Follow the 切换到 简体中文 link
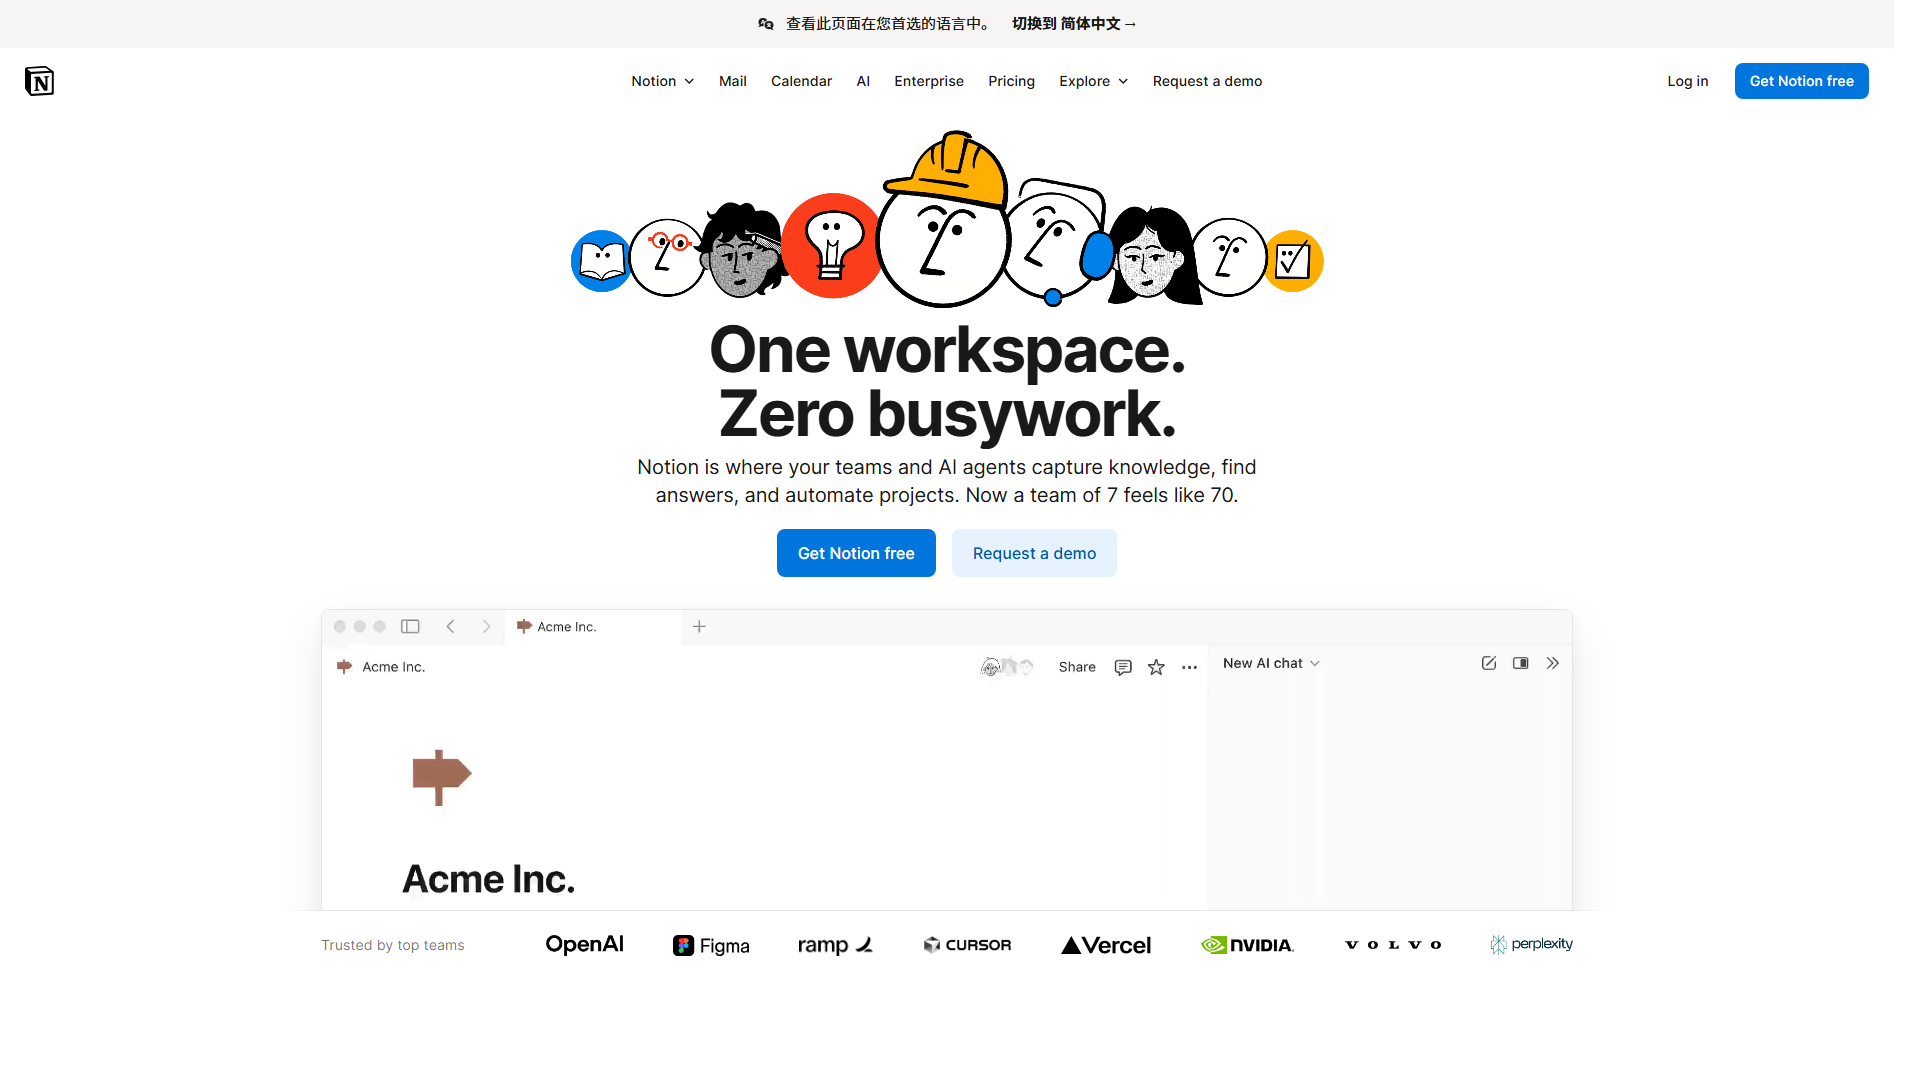 1073,23
